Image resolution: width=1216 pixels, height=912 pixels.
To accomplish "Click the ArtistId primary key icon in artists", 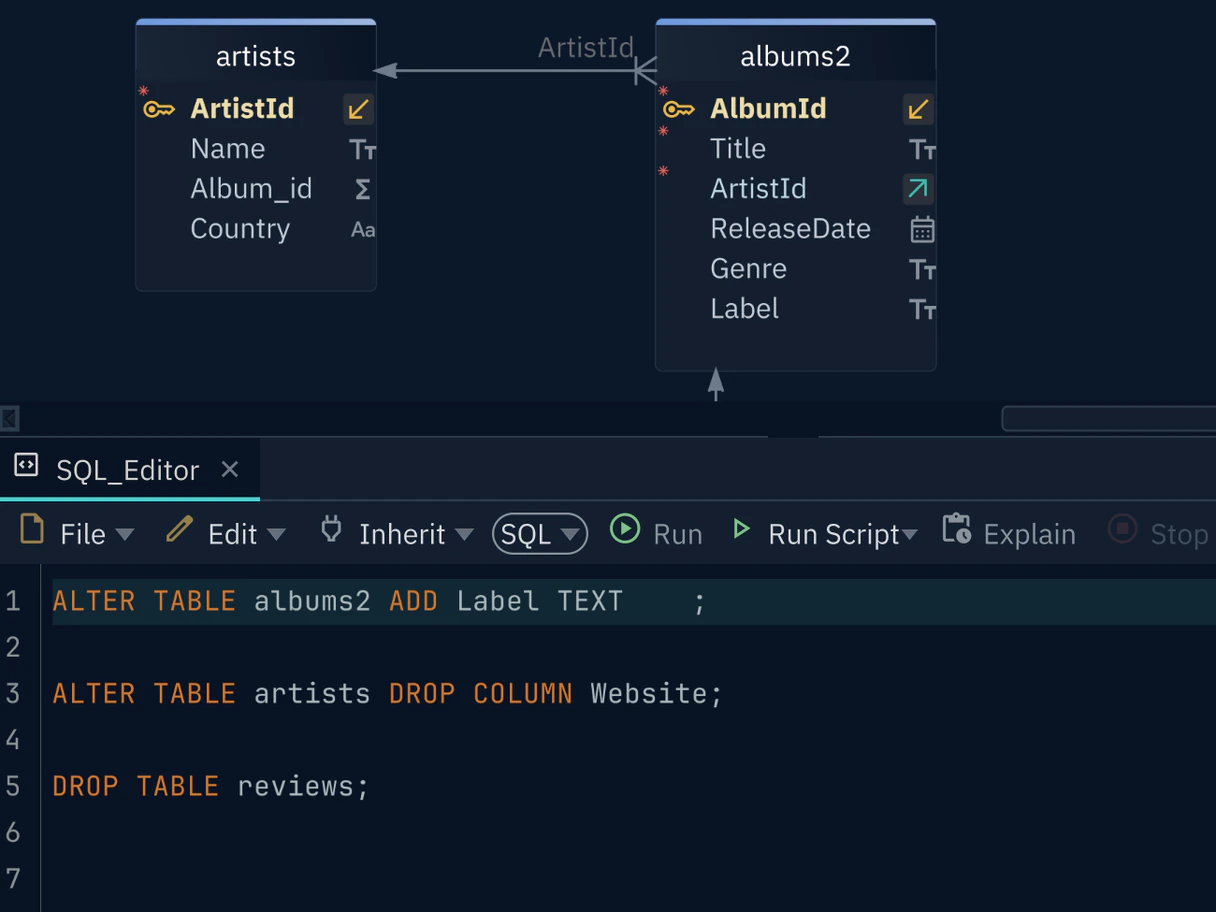I will (x=159, y=109).
